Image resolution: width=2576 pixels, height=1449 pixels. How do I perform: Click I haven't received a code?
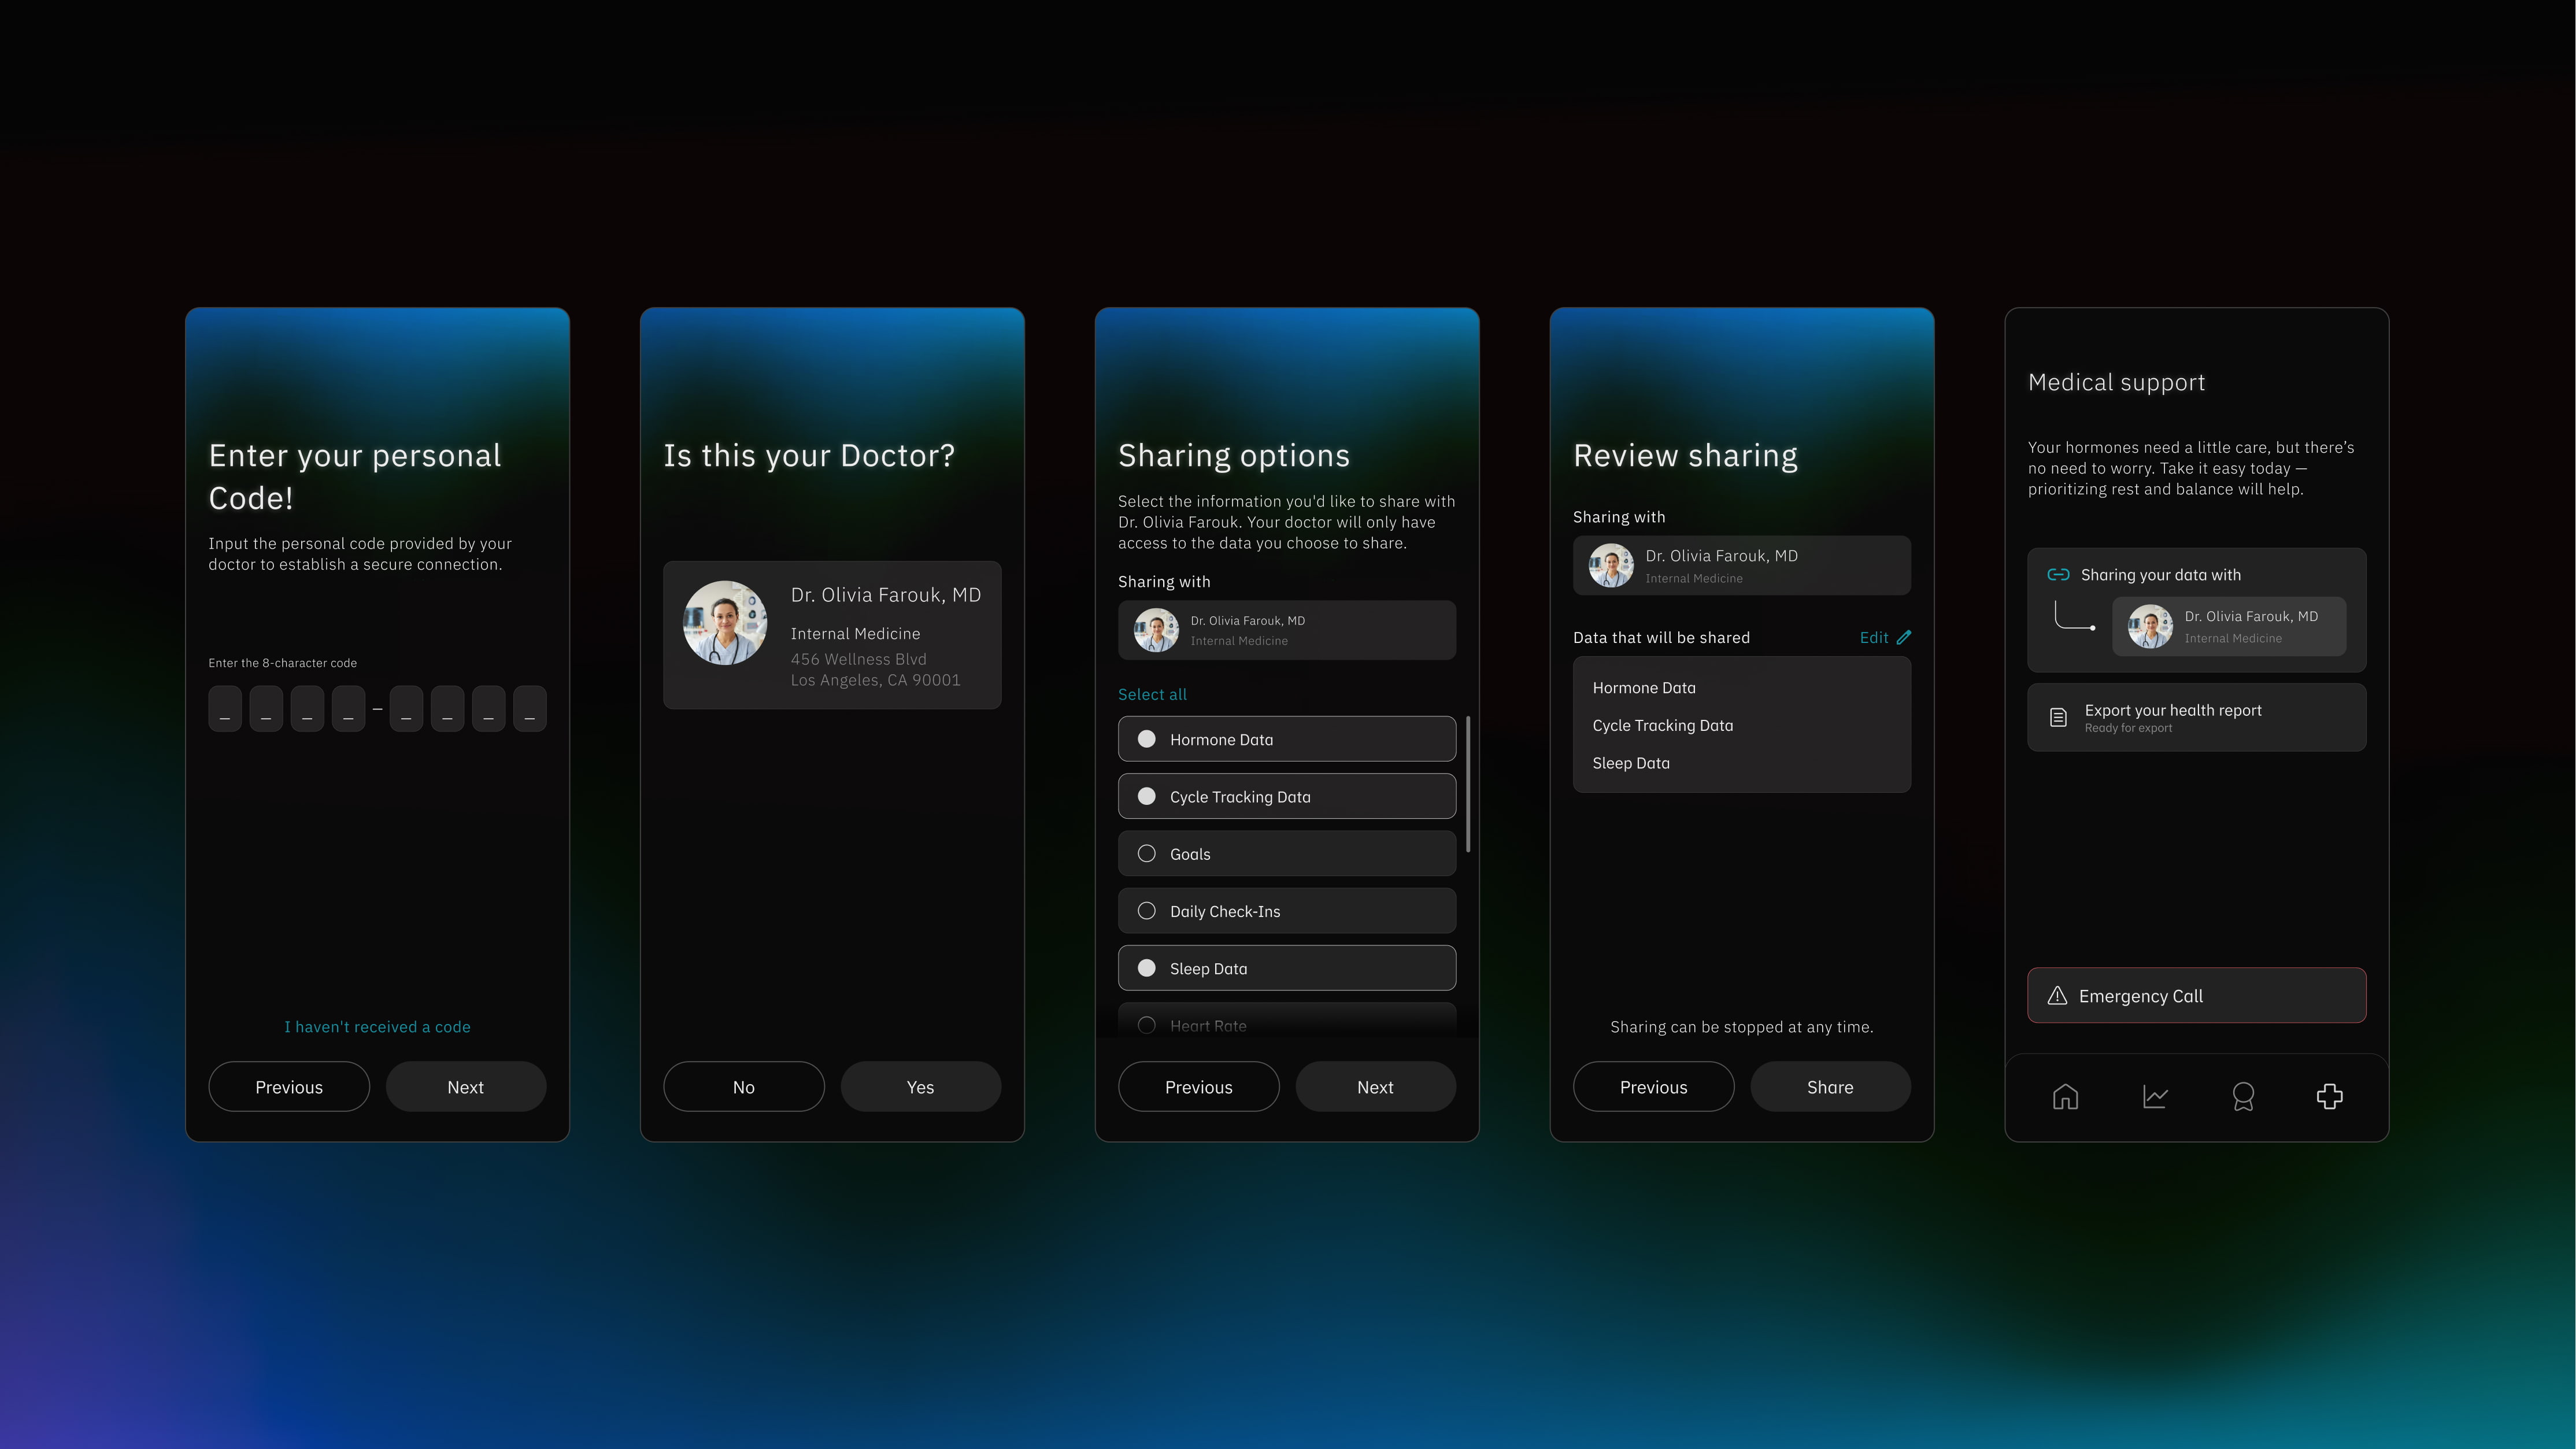coord(377,1027)
